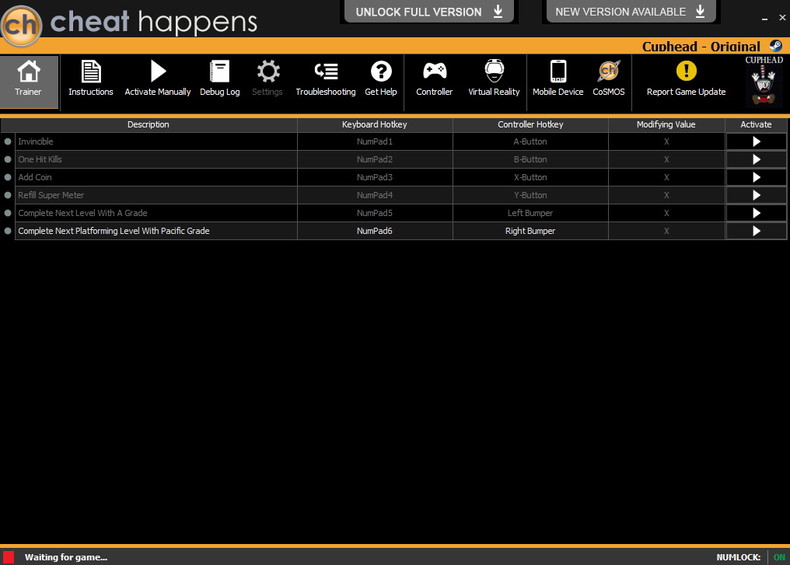Toggle the Refill Super Meter indicator
Viewport: 790px width, 565px height.
click(x=8, y=195)
